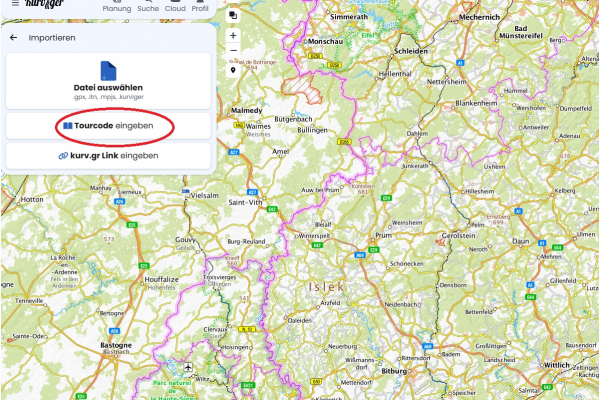This screenshot has width=600, height=400.
Task: Open the Planung tab
Action: [x=117, y=7]
